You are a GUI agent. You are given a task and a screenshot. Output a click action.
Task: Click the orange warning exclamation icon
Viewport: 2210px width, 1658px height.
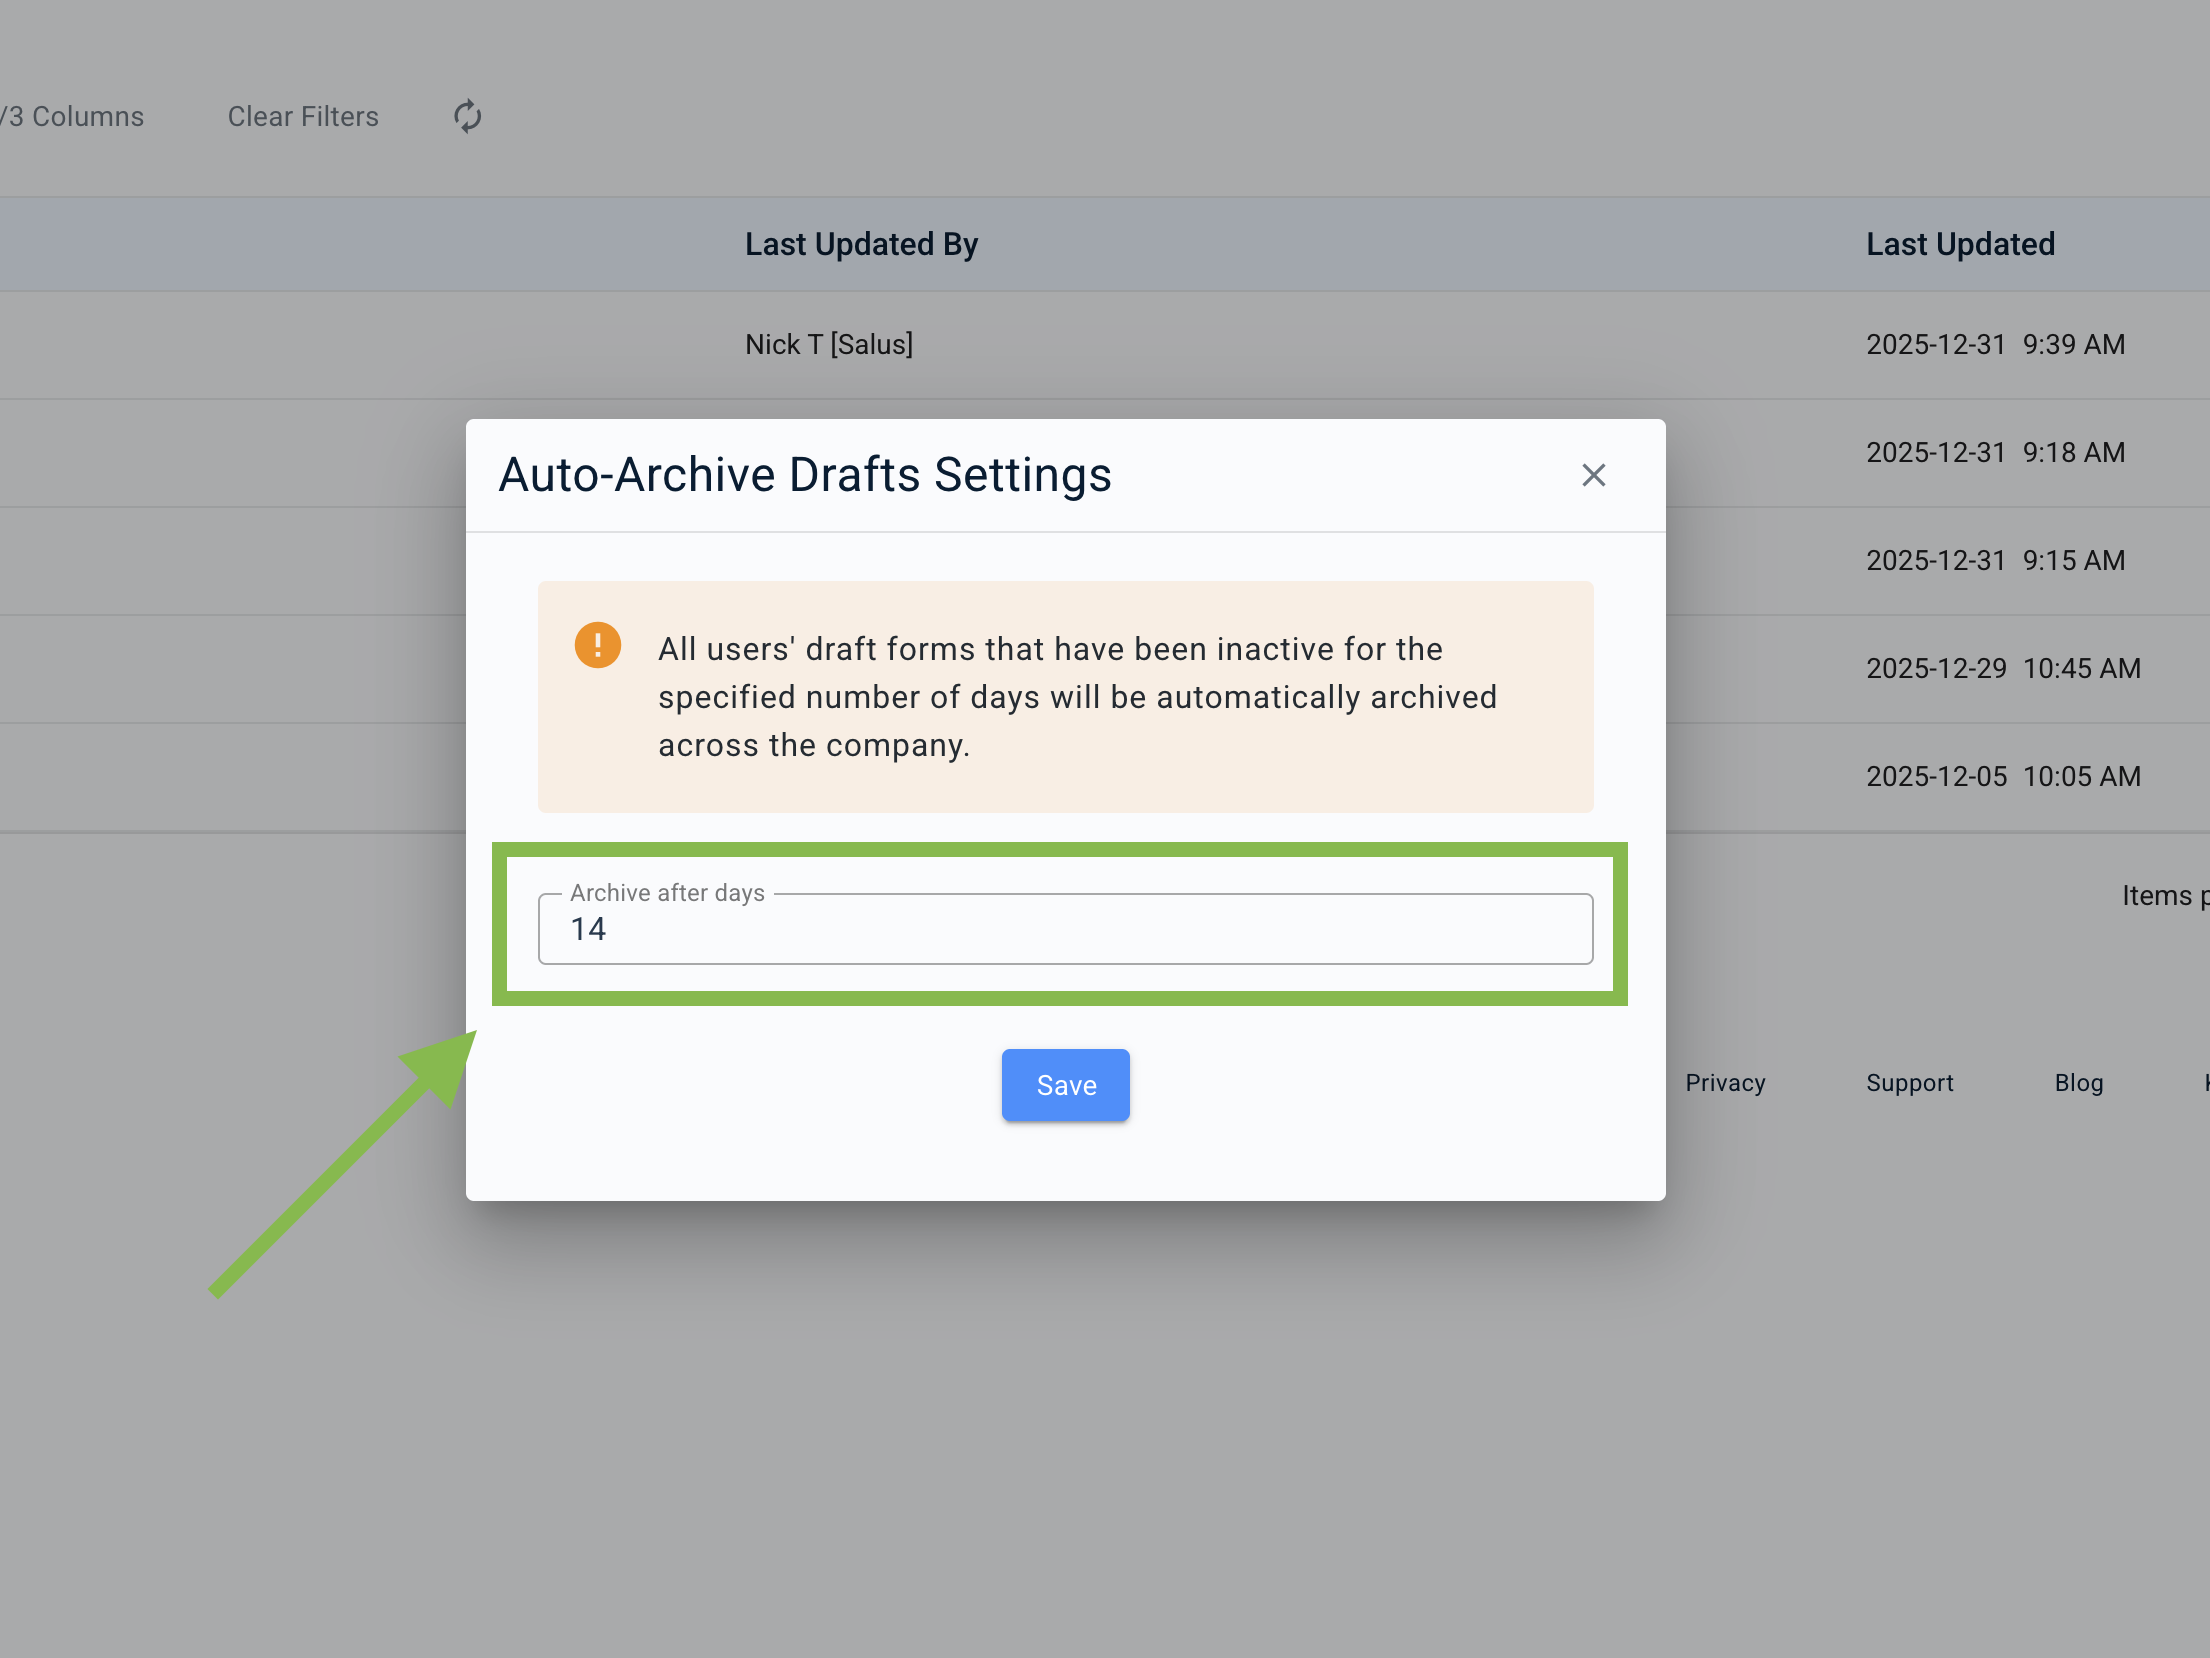pyautogui.click(x=598, y=645)
